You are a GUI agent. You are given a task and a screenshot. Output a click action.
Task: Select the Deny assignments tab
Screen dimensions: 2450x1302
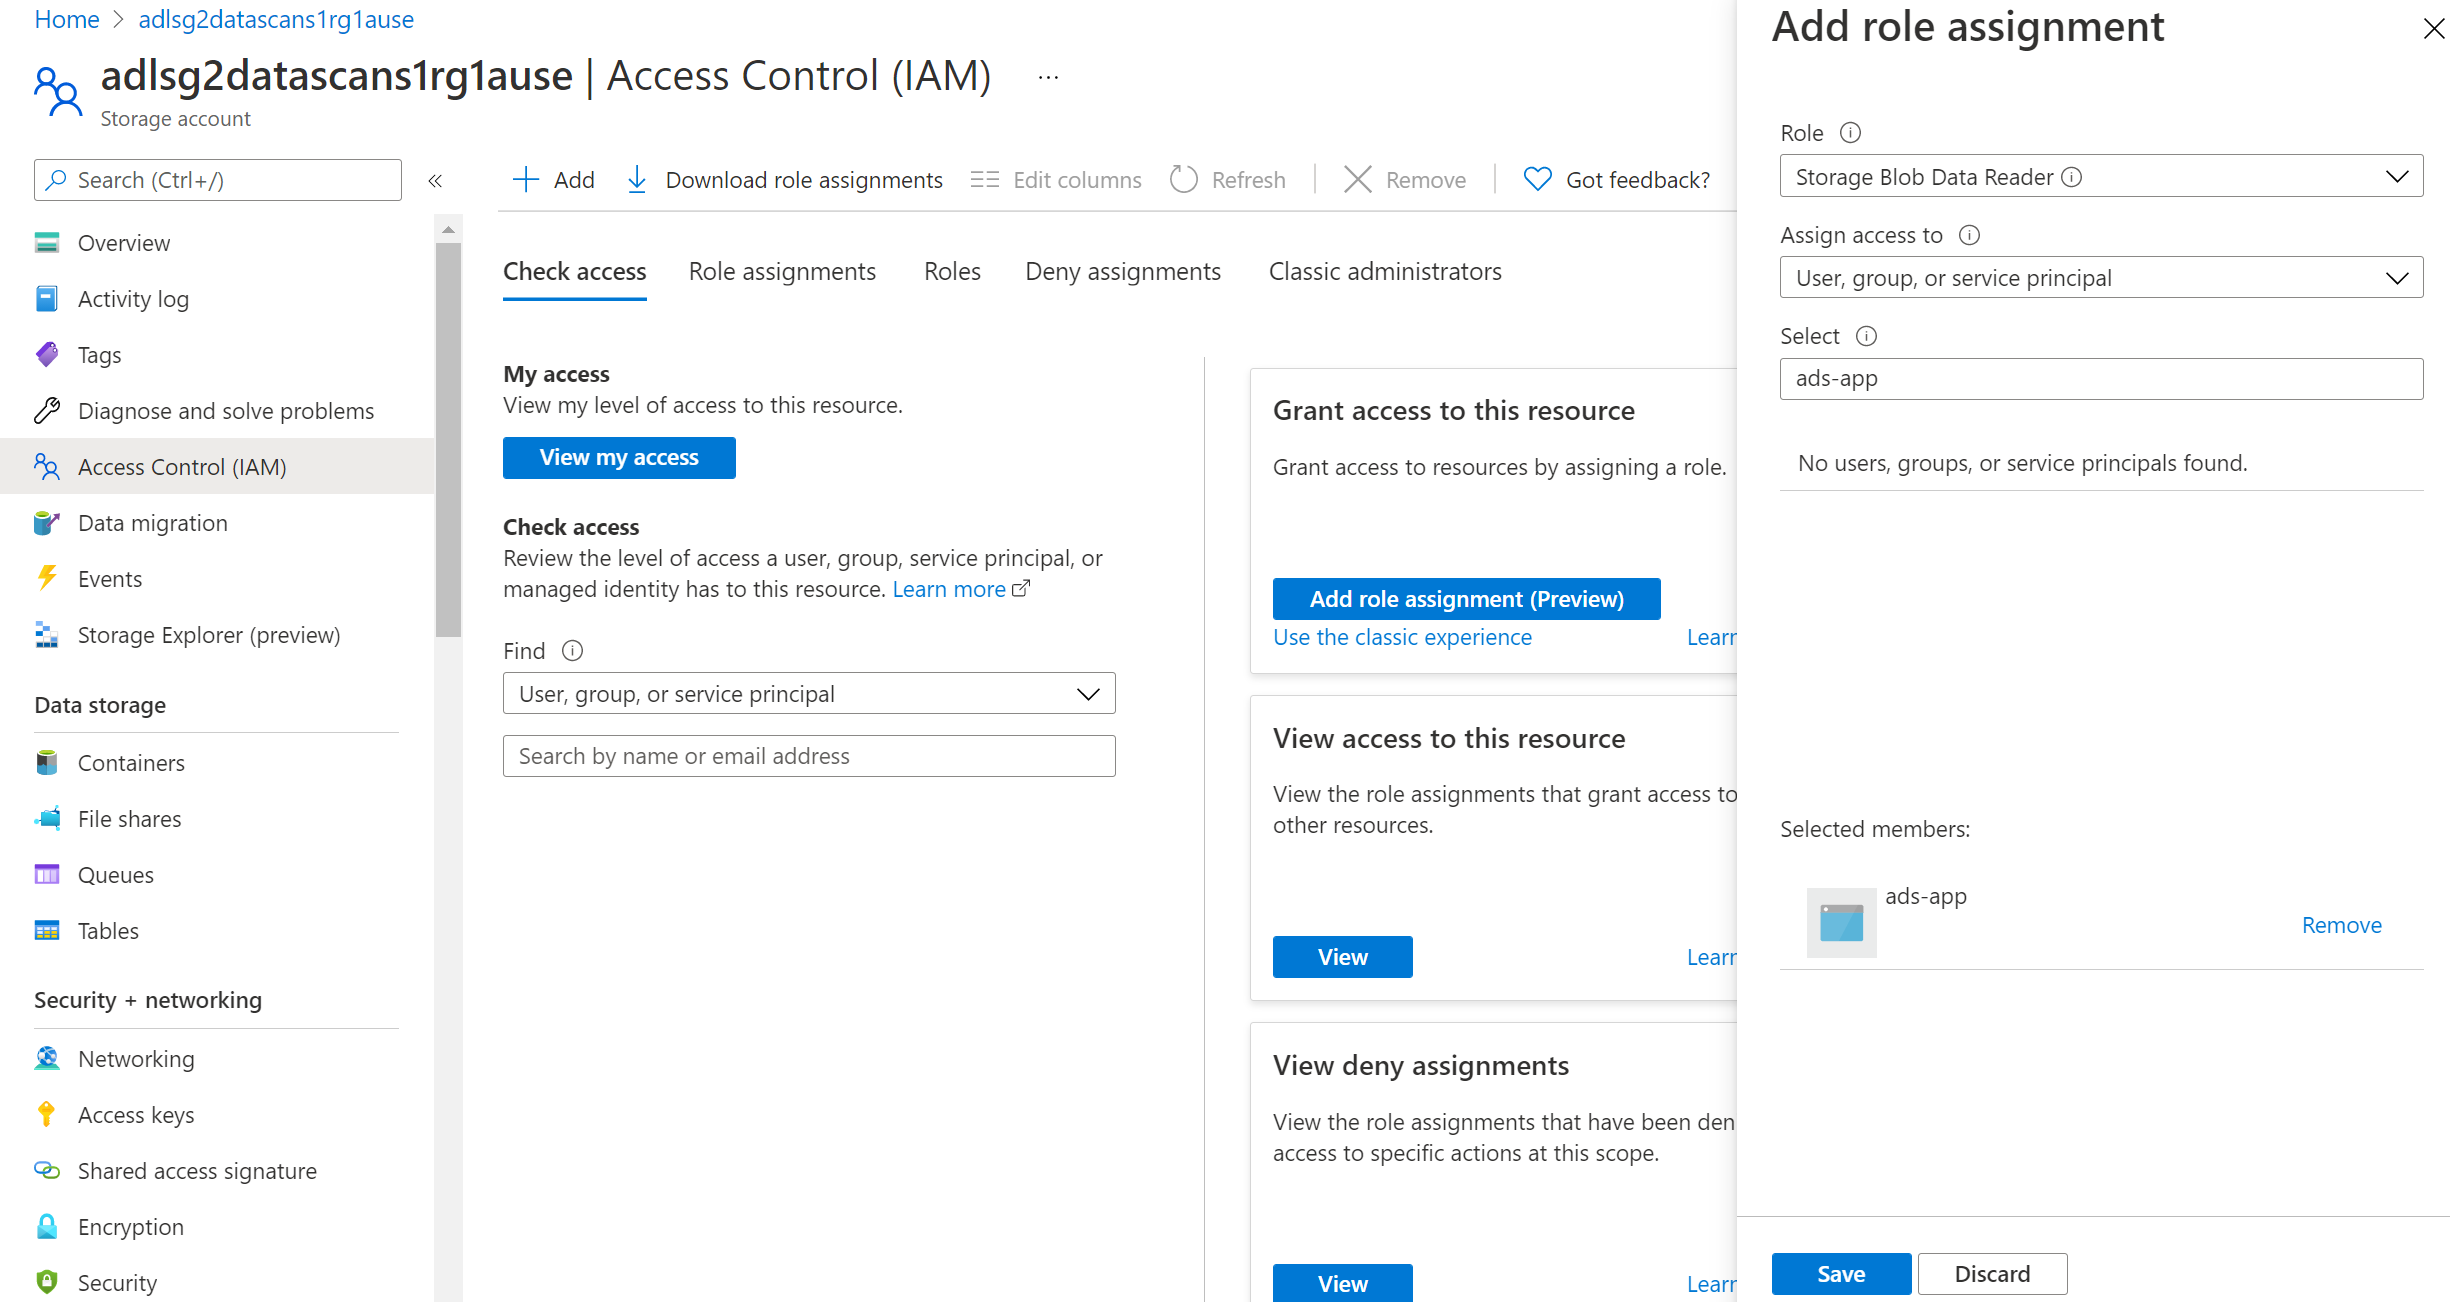1121,272
